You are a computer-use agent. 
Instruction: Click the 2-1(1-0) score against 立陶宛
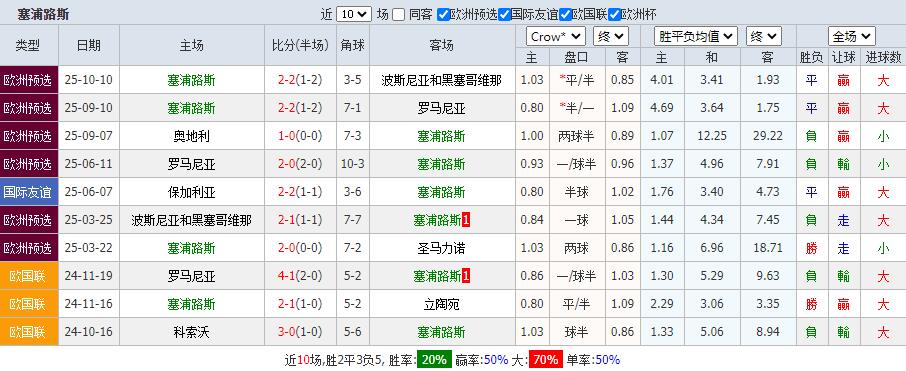coord(300,305)
